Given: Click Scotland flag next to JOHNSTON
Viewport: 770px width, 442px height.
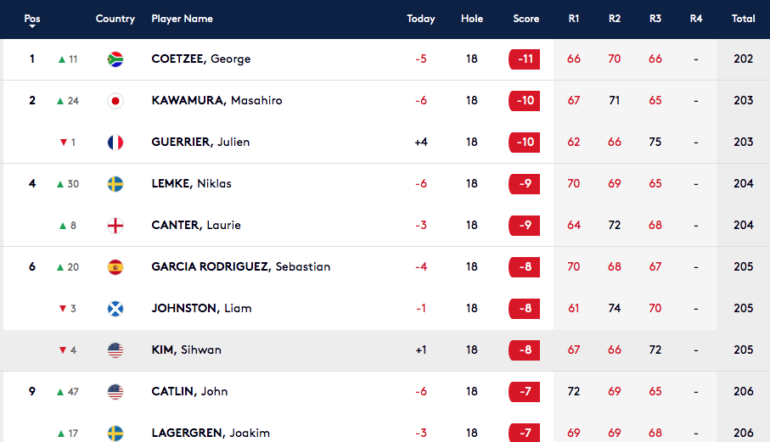Looking at the screenshot, I should [x=115, y=309].
